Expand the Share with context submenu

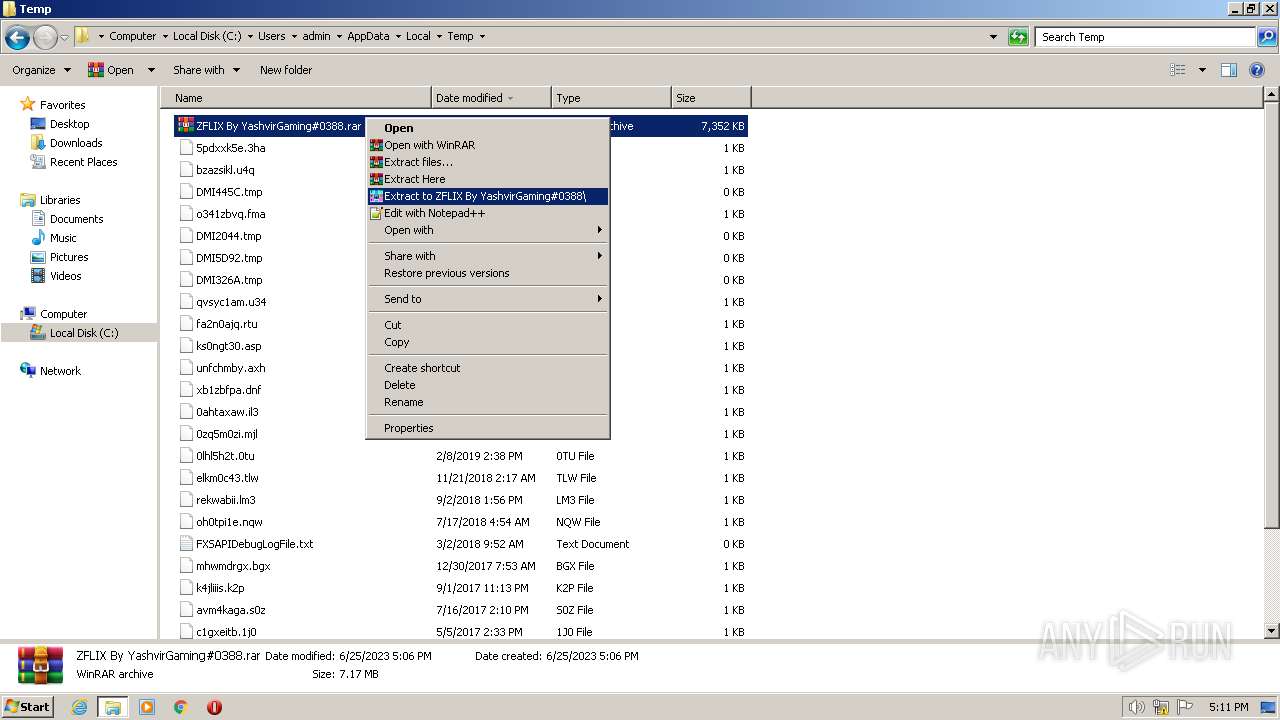(488, 256)
